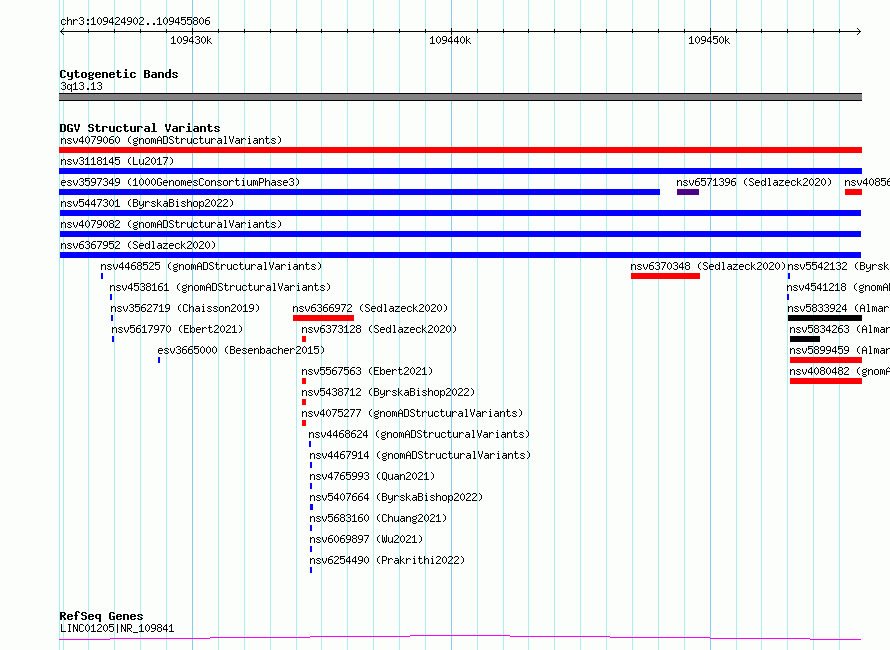Screen dimensions: 890x650
Task: Click the red nsv6370348 variant bar
Action: click(665, 276)
